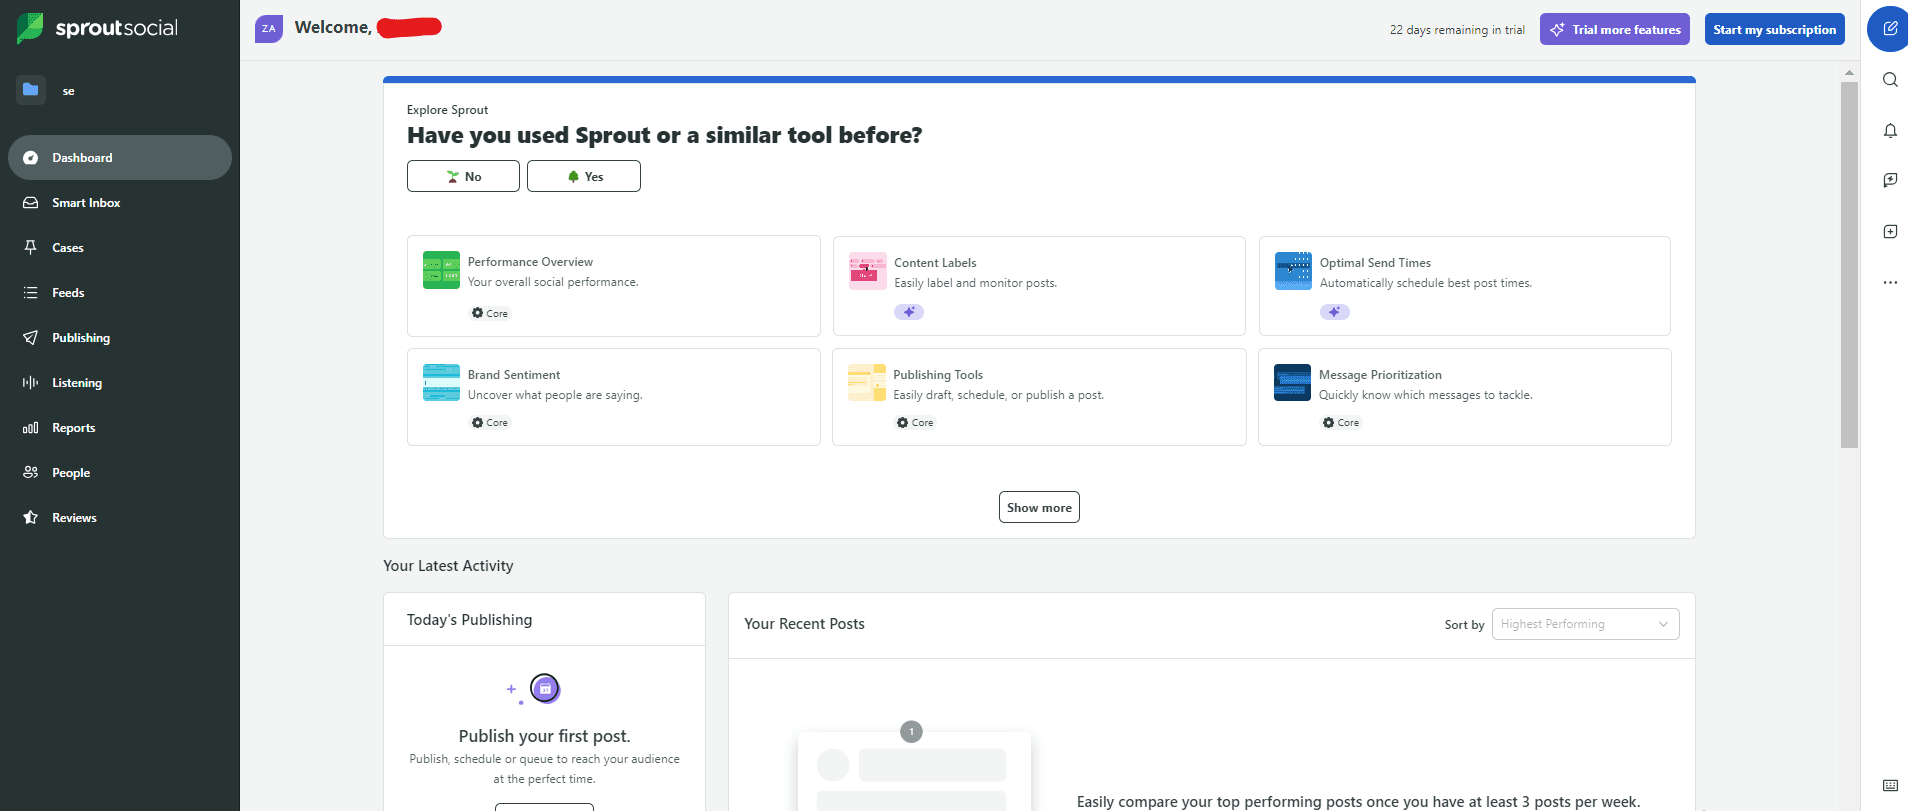
Task: Expand feature cards with Show more
Action: coord(1039,507)
